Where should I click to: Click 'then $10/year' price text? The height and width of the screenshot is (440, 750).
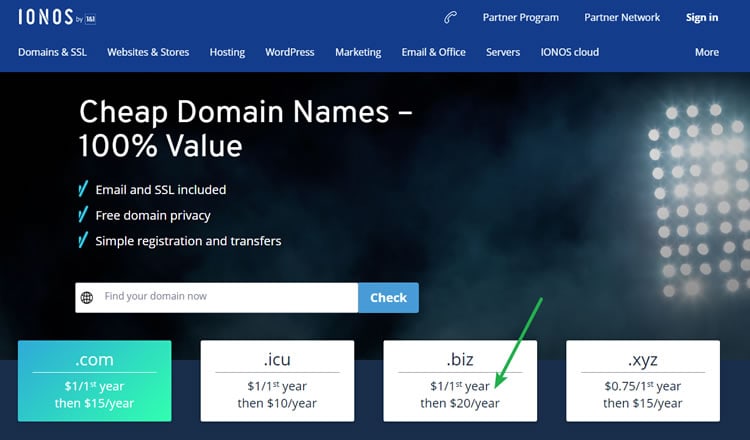pyautogui.click(x=277, y=403)
